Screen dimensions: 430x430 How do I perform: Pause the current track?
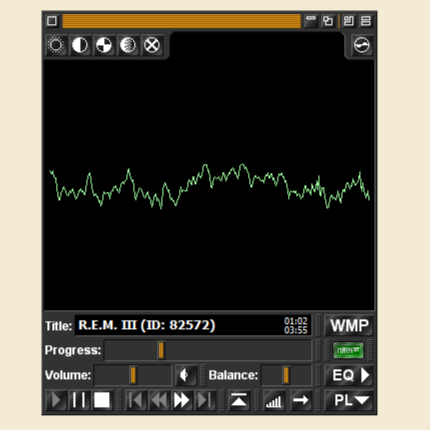[79, 400]
